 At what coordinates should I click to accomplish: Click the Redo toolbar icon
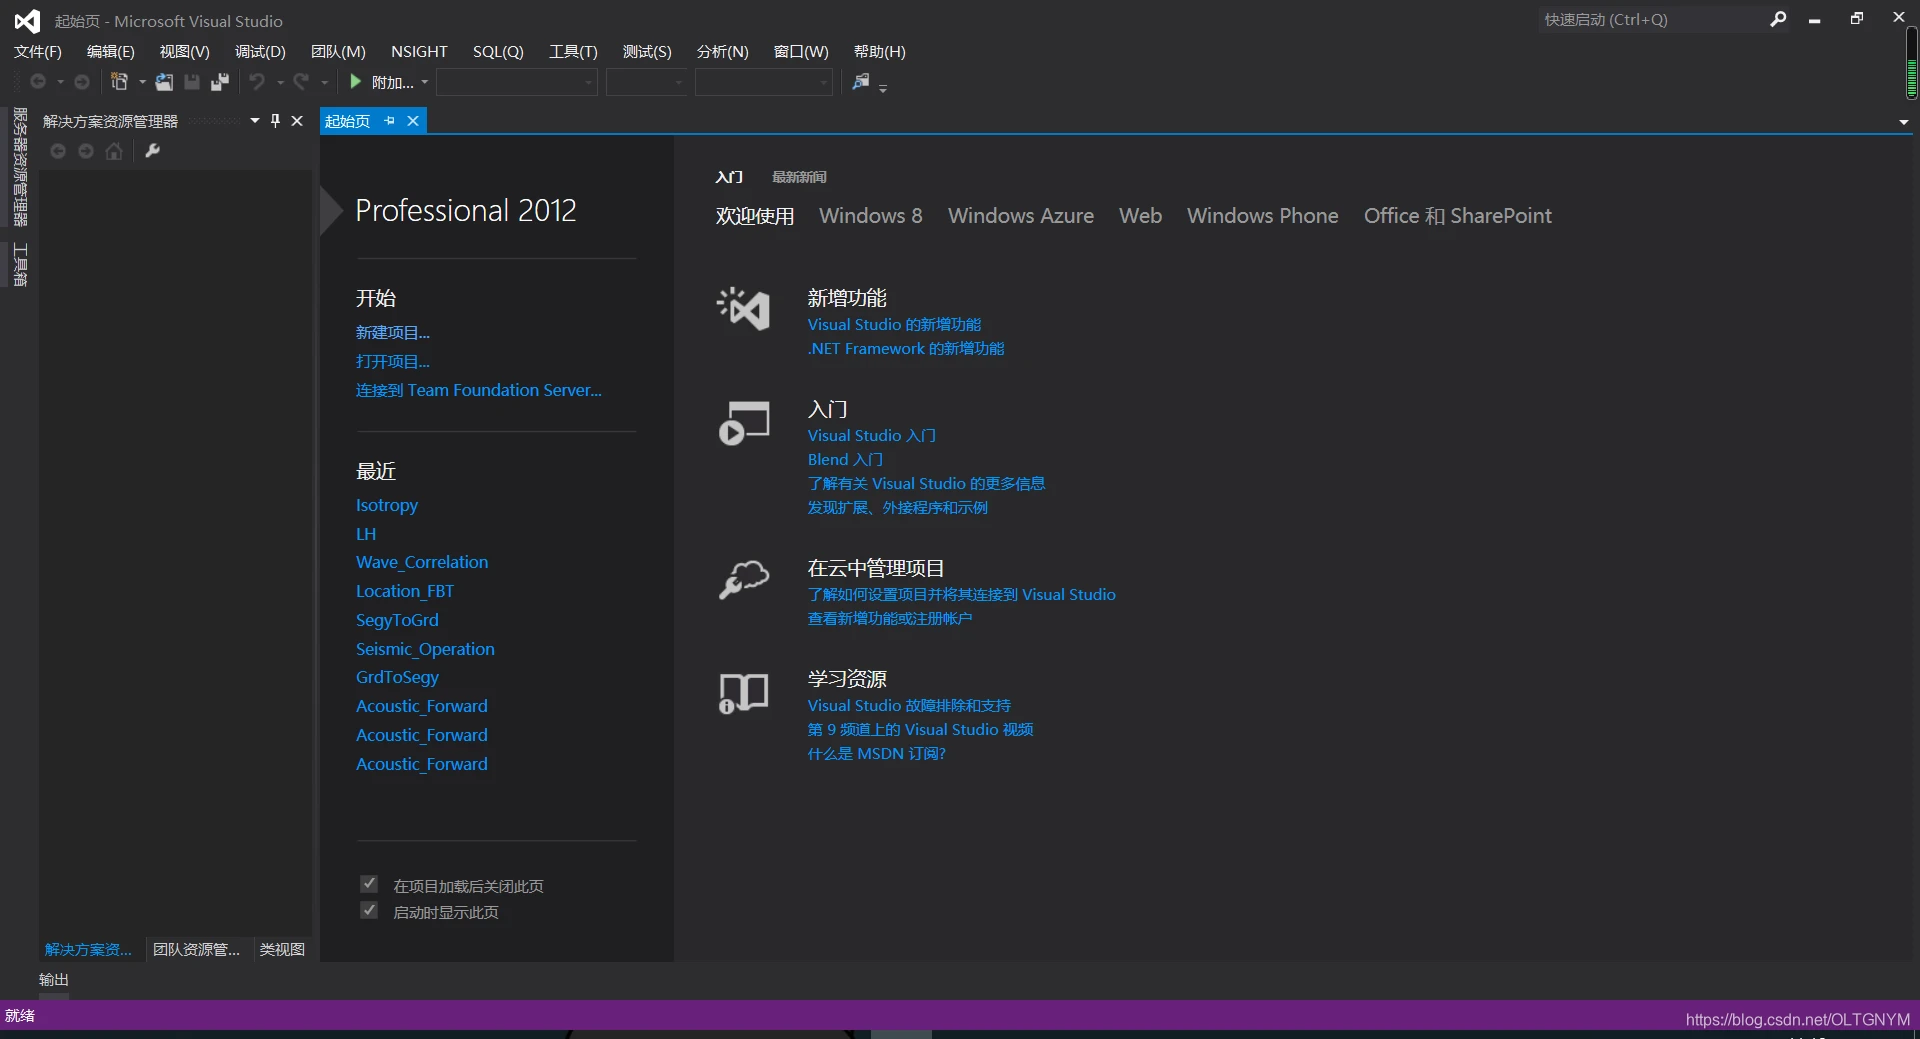pyautogui.click(x=301, y=82)
